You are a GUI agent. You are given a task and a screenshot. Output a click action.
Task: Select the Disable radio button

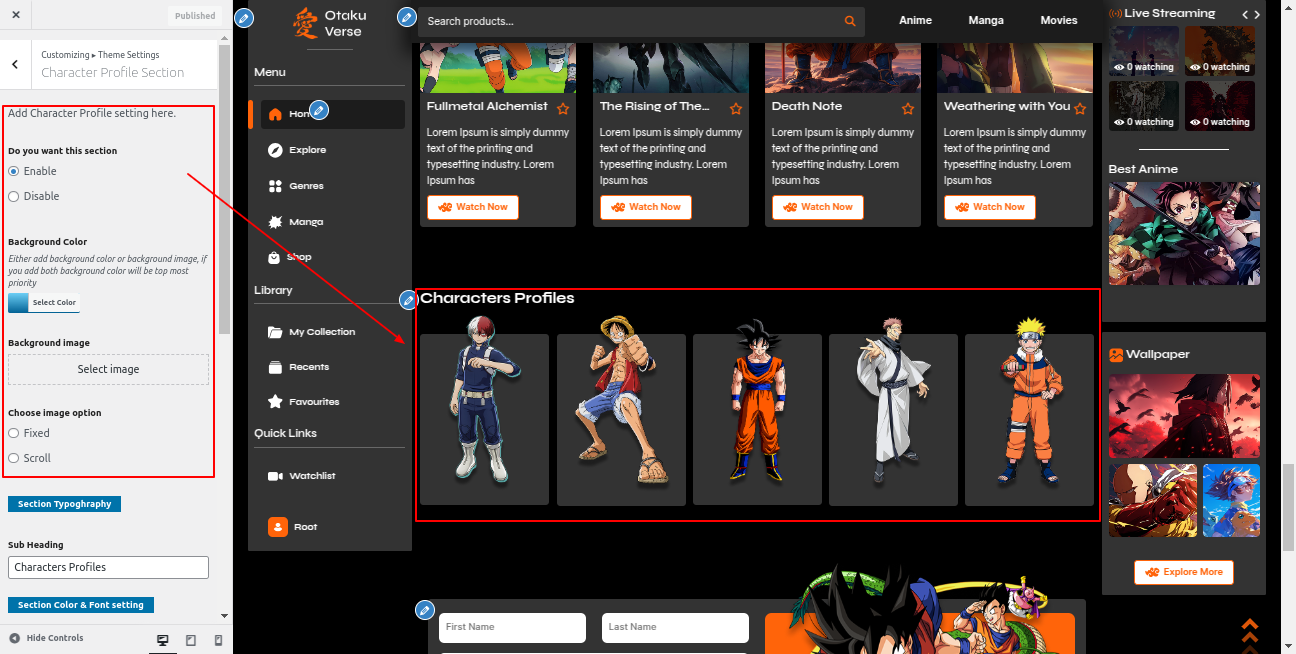pos(14,196)
